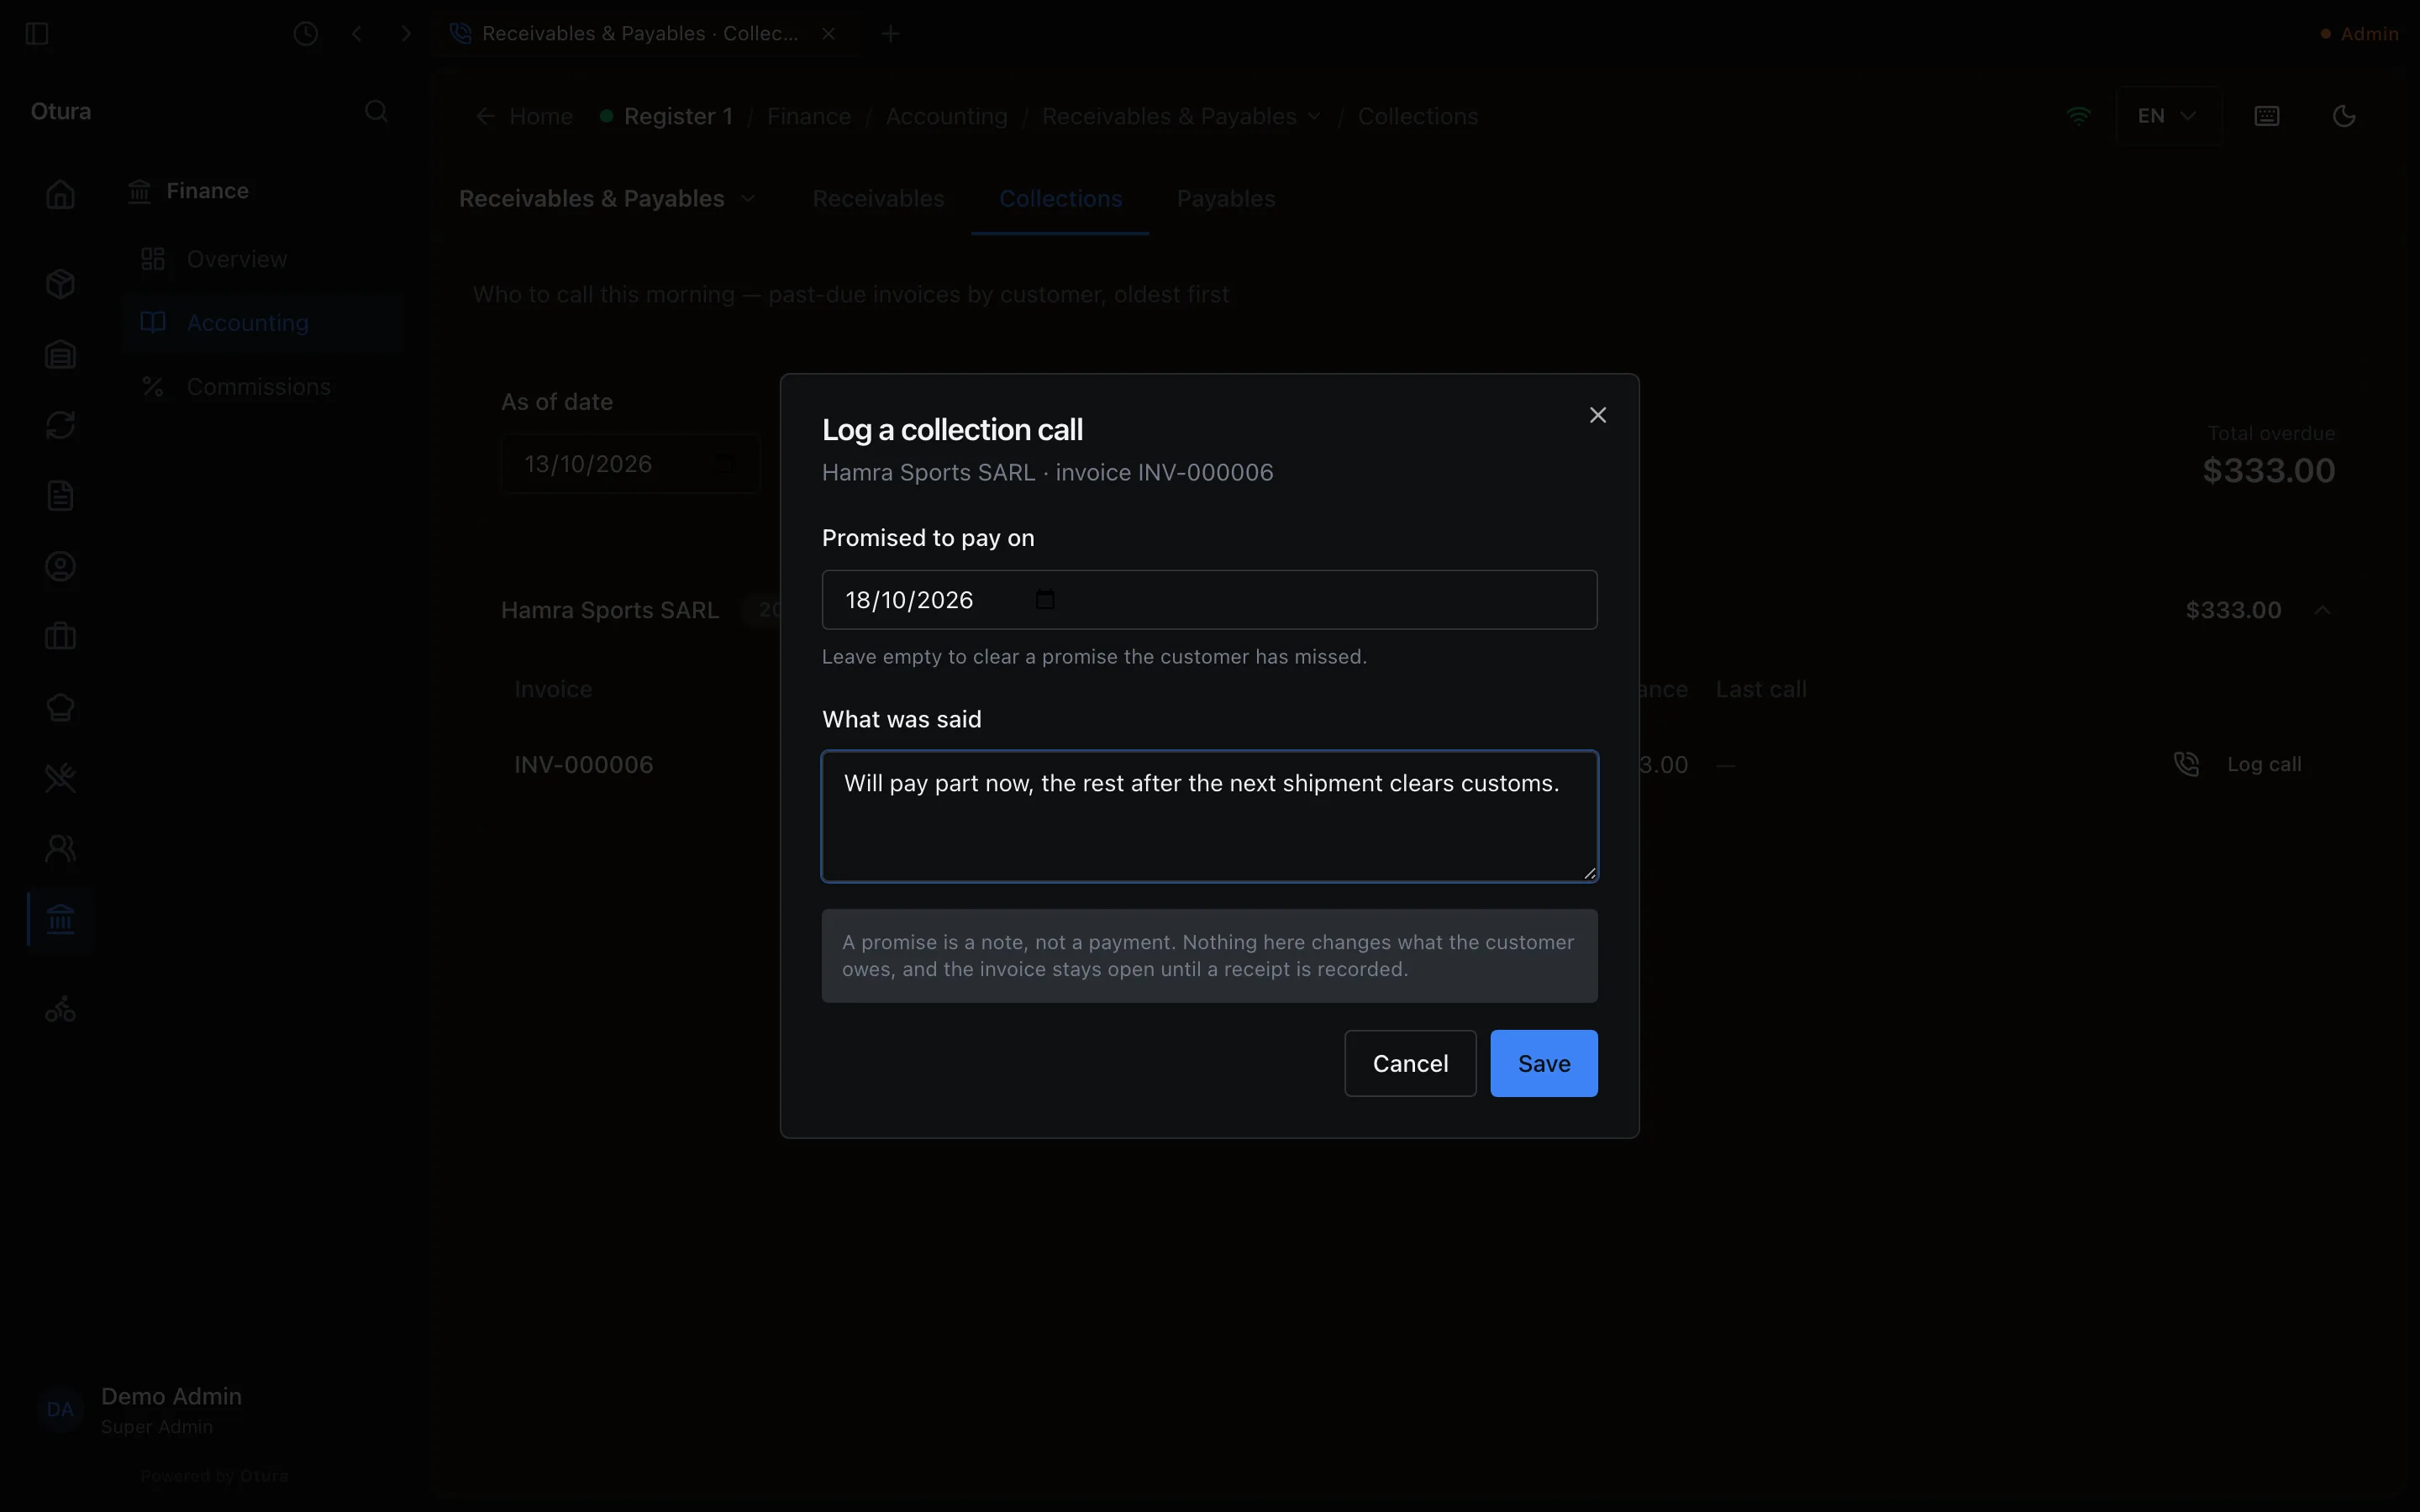Expand the Receivables & Payables heading dropdown
Image resolution: width=2420 pixels, height=1512 pixels.
748,199
